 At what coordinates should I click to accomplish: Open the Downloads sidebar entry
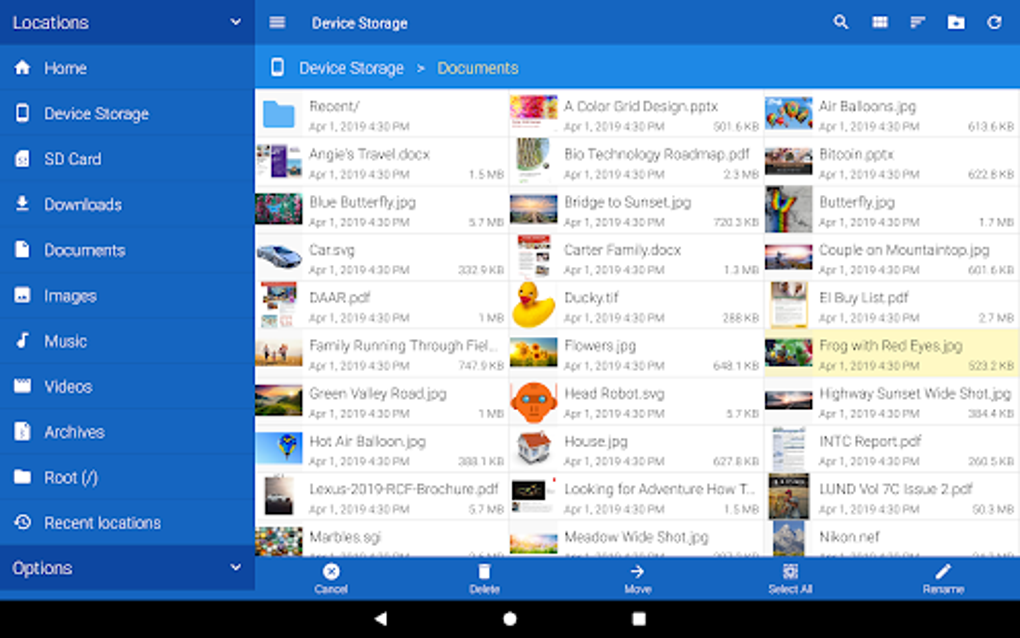click(83, 204)
